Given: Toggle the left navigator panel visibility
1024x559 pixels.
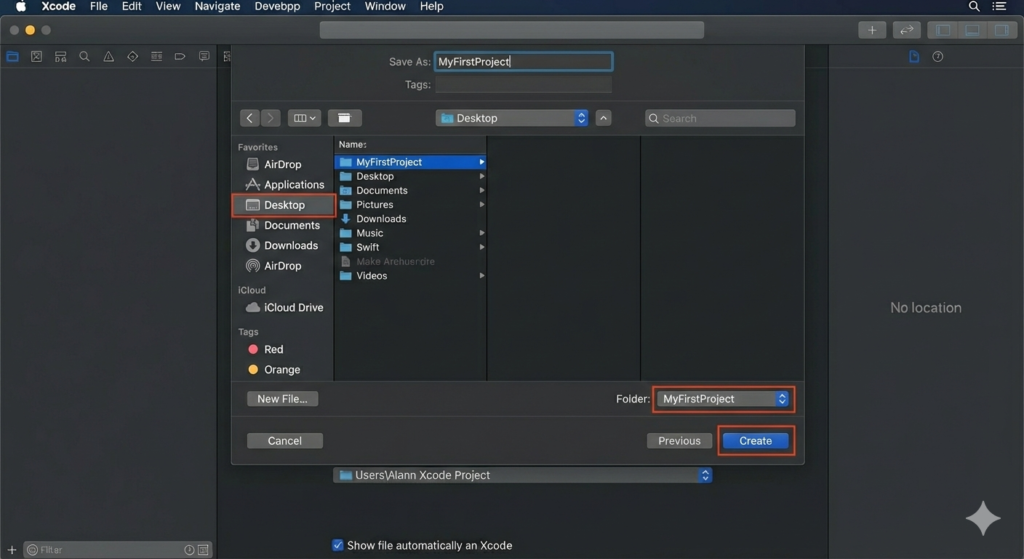Looking at the screenshot, I should pos(942,30).
